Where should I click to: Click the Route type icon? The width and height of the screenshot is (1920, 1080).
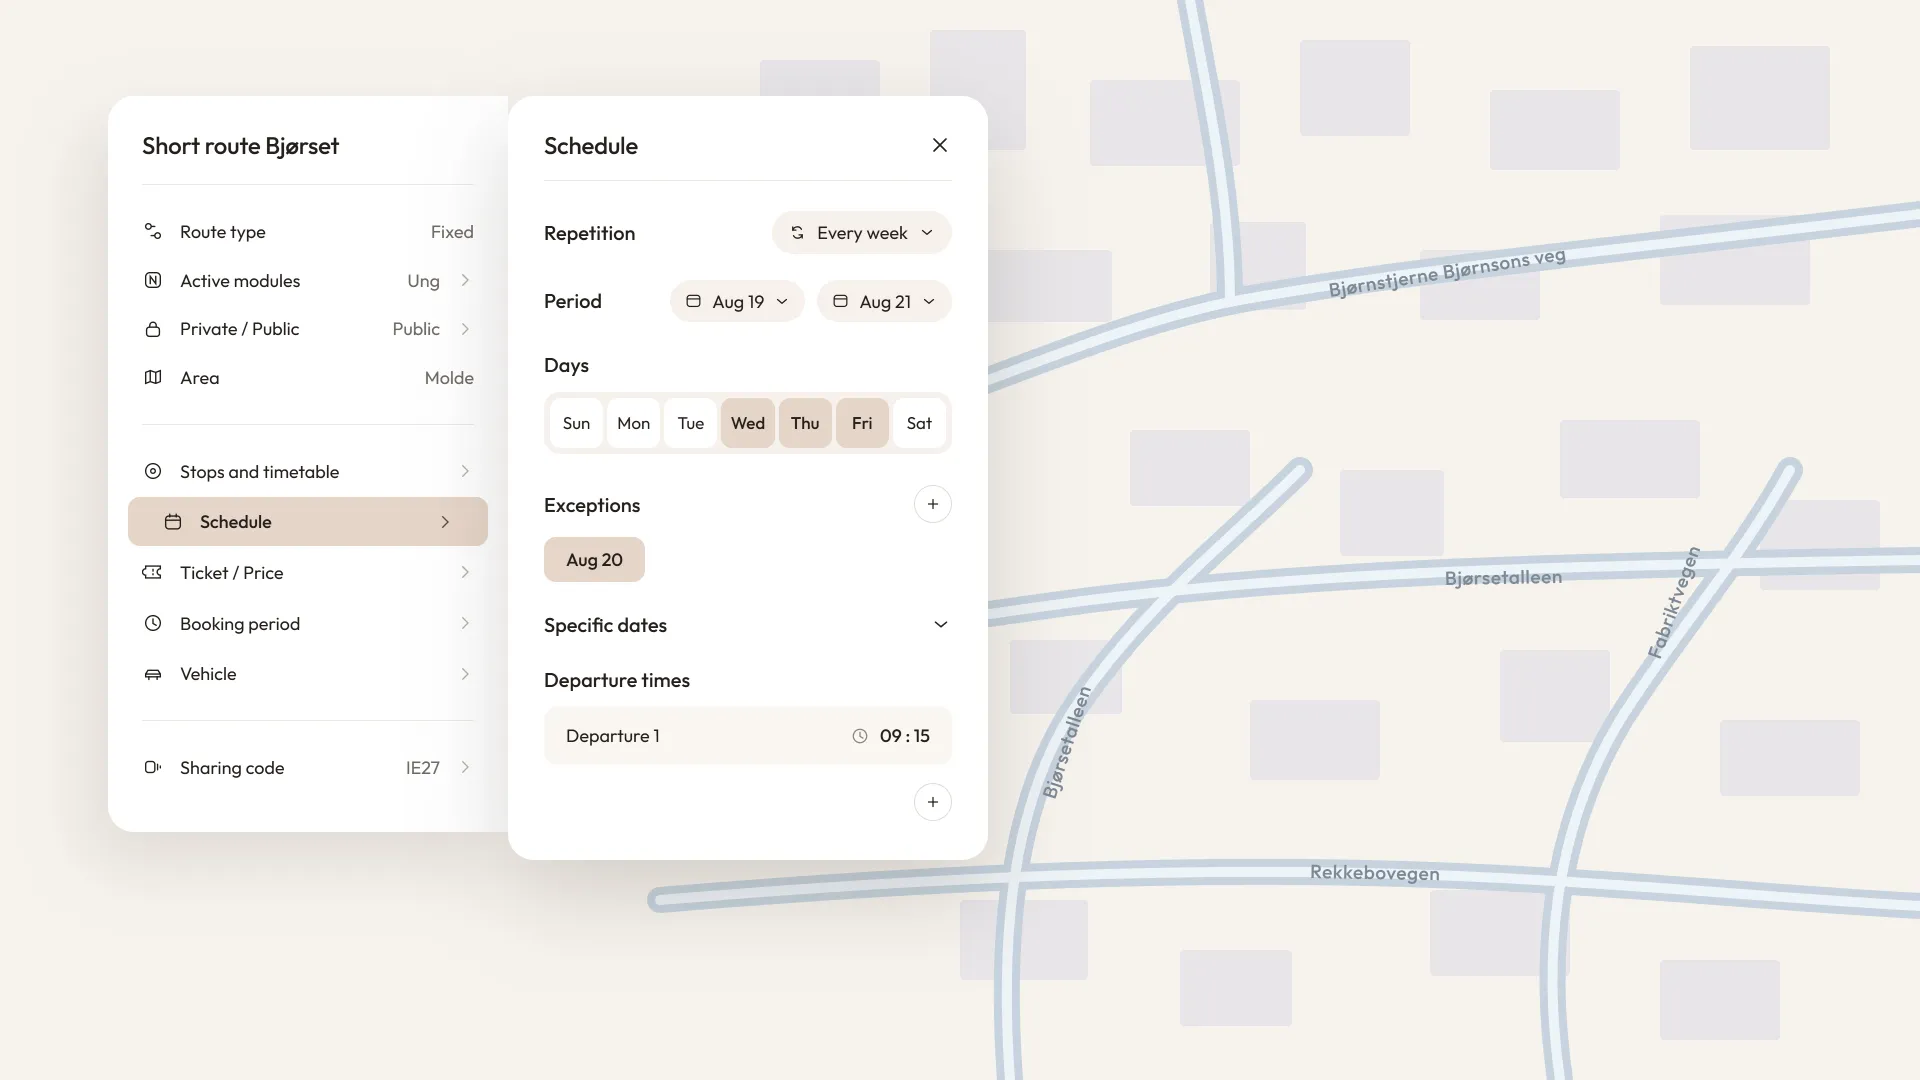tap(153, 232)
